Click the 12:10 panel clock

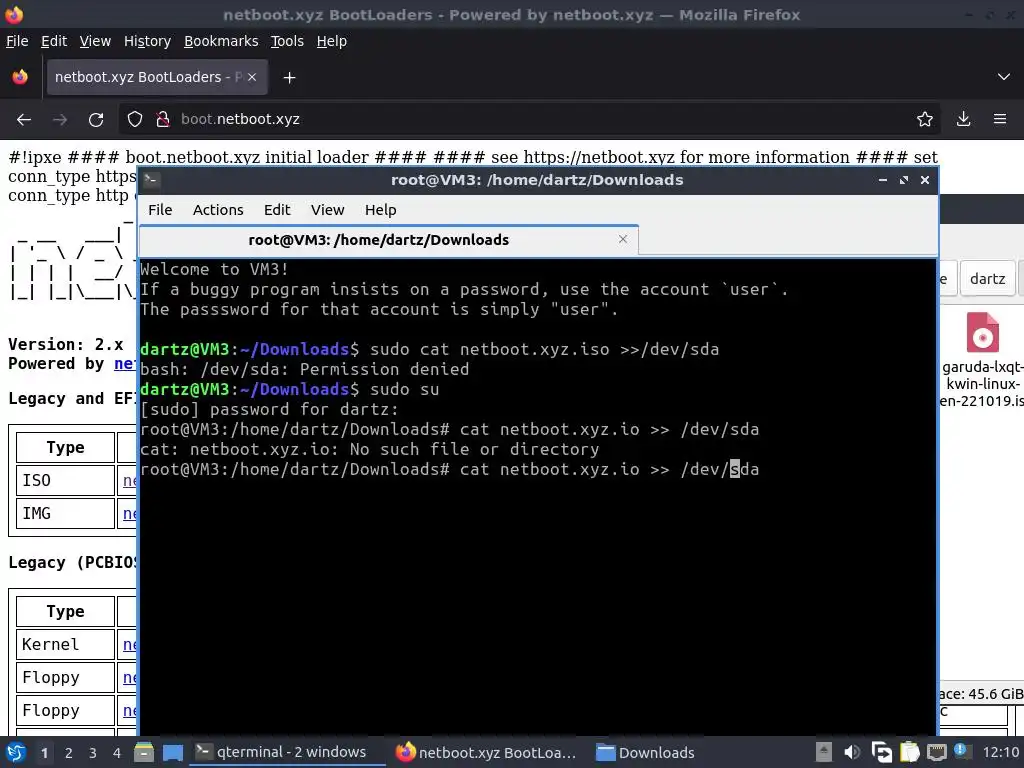(1000, 753)
